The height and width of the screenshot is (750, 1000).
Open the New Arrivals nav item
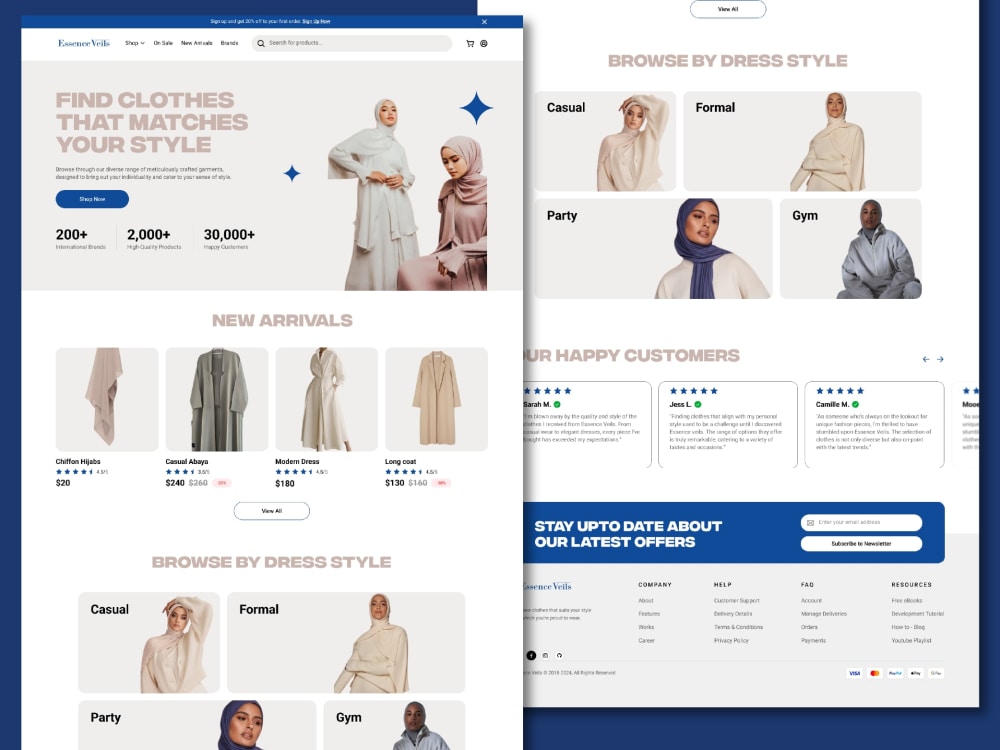pos(196,43)
